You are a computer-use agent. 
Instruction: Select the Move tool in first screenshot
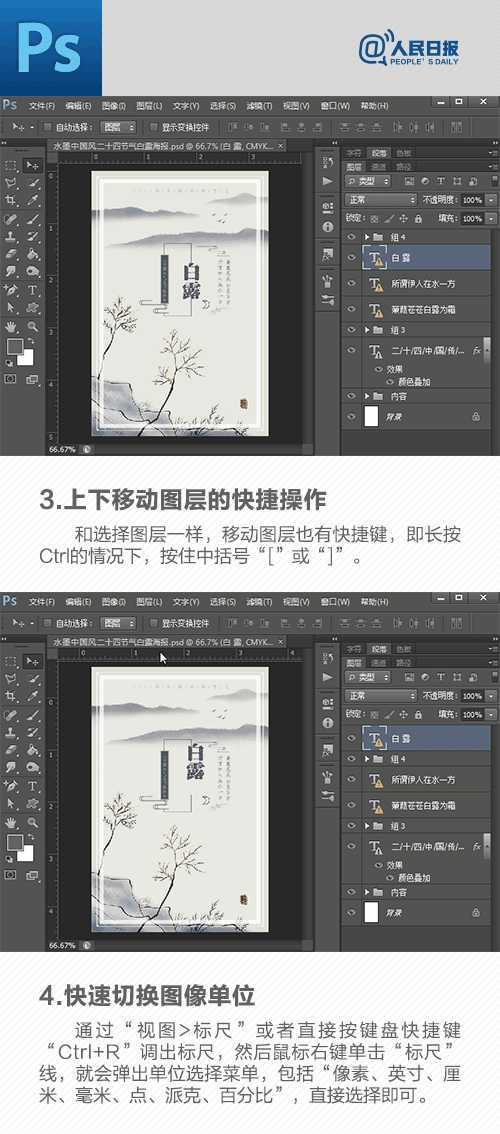pos(33,166)
